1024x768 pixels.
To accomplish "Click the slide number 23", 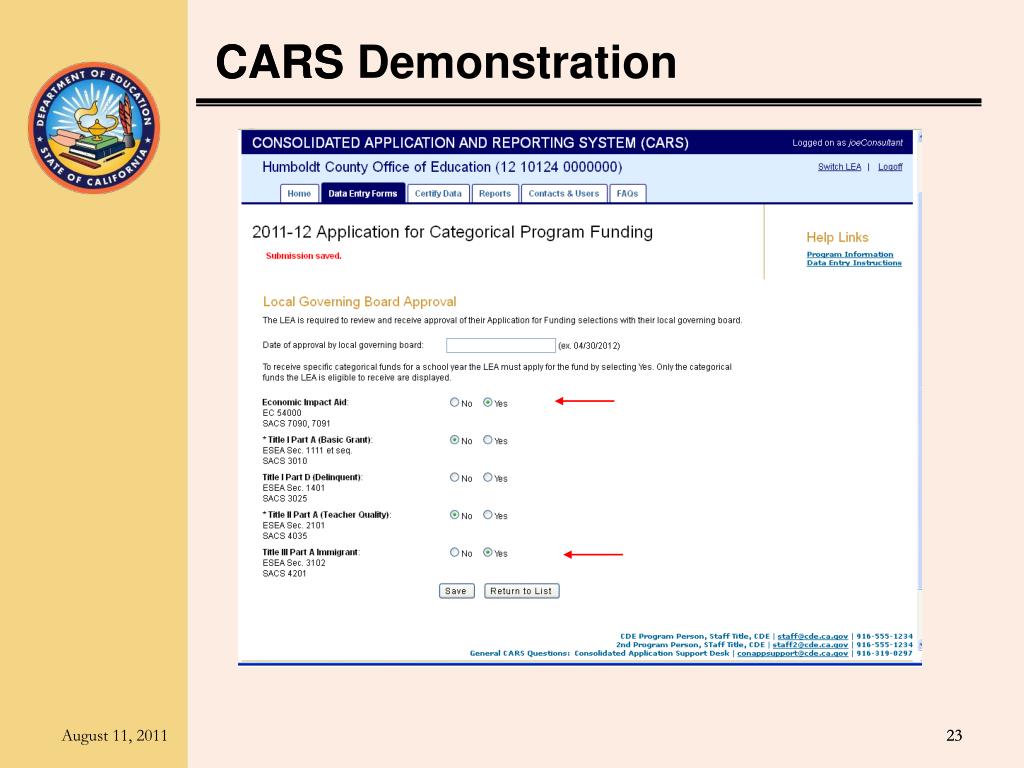I will click(x=954, y=735).
